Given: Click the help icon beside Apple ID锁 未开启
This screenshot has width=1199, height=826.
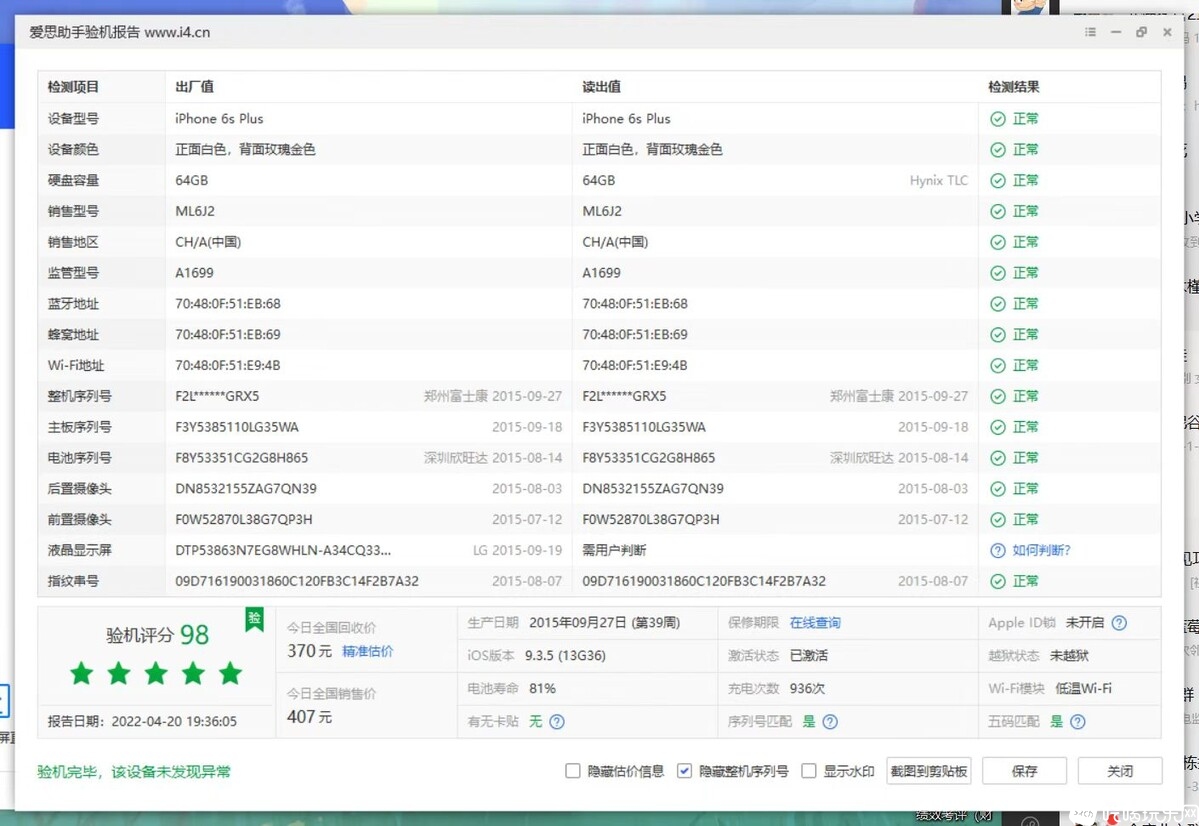Looking at the screenshot, I should click(x=1119, y=623).
